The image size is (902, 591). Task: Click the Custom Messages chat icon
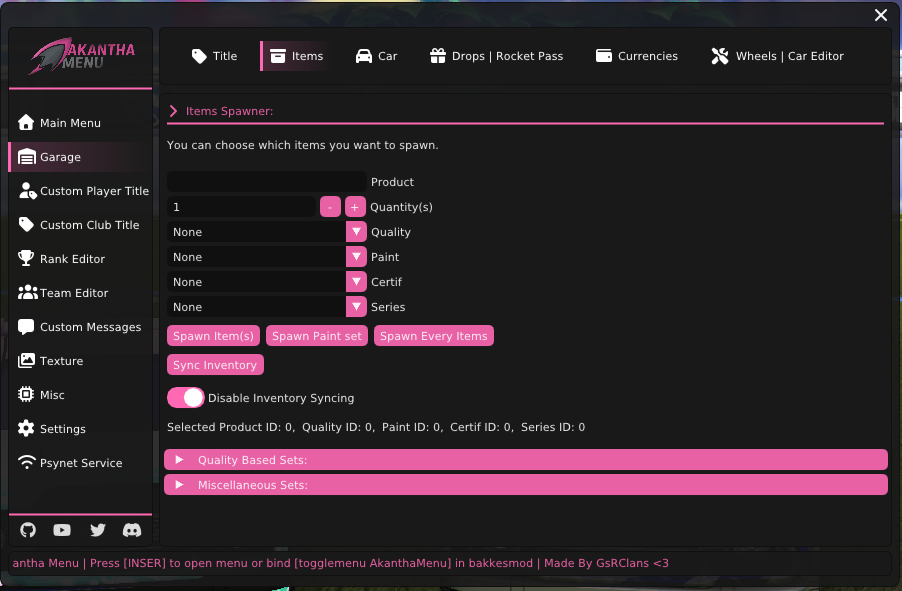click(26, 327)
